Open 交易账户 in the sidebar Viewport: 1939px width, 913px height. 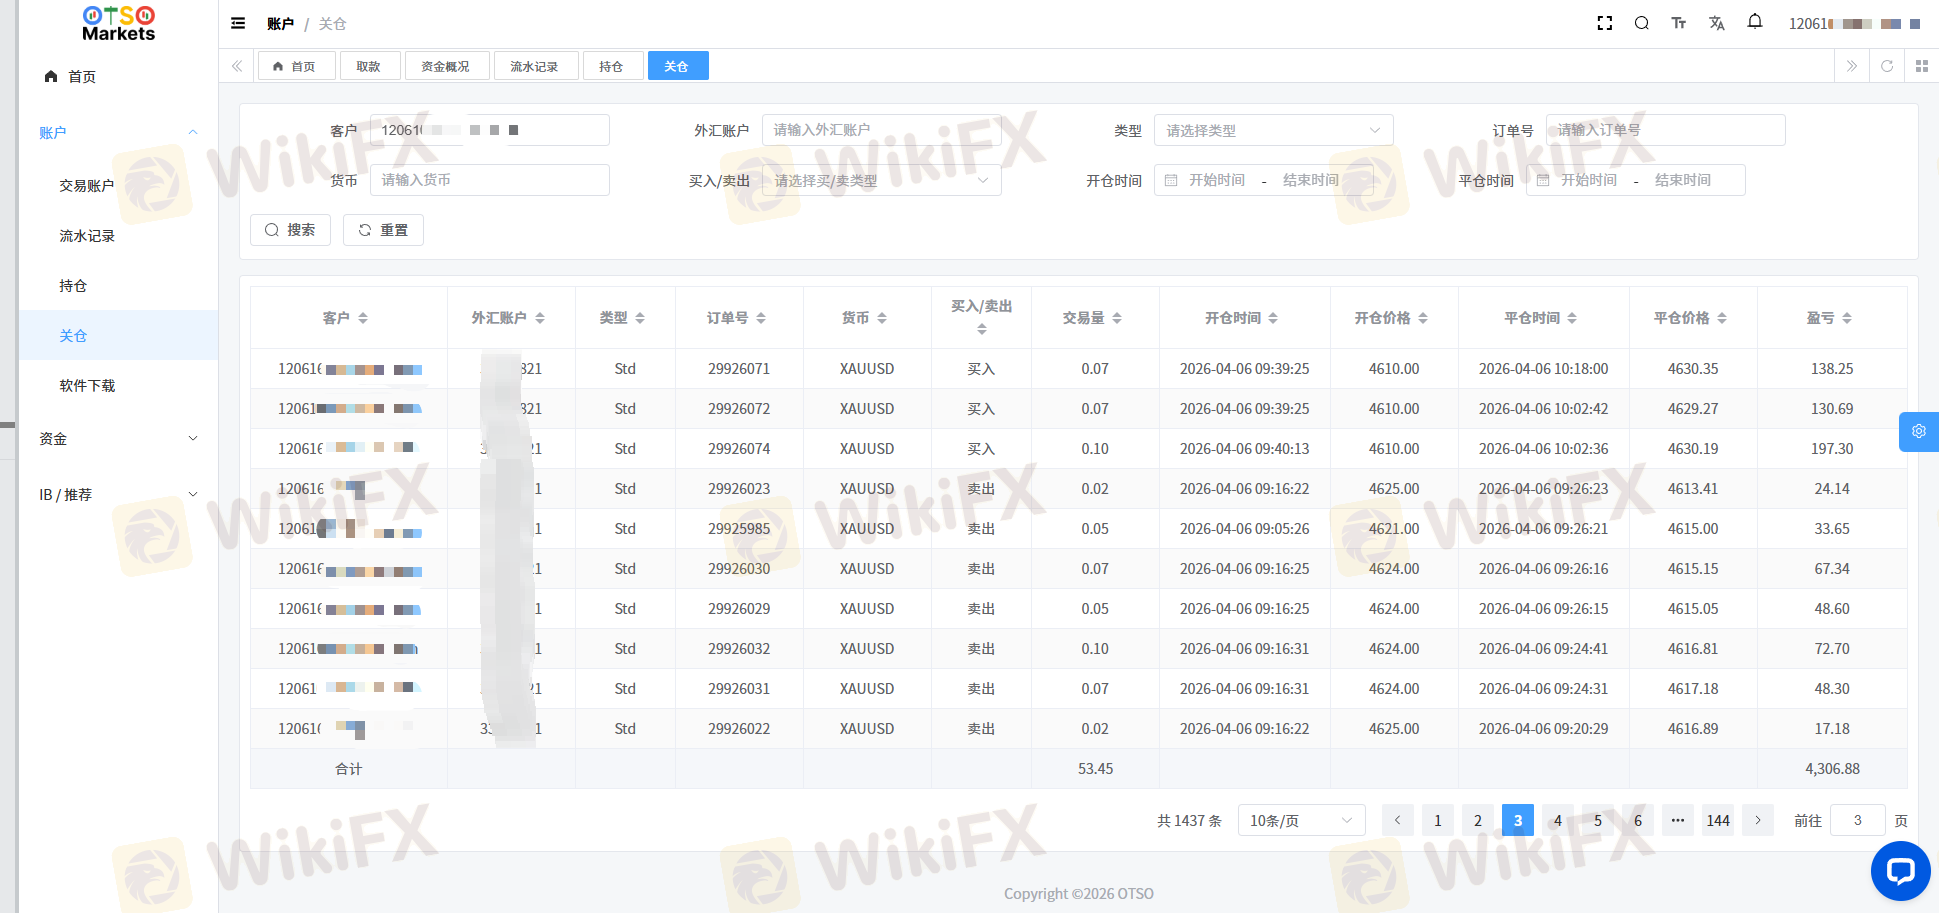pyautogui.click(x=87, y=186)
